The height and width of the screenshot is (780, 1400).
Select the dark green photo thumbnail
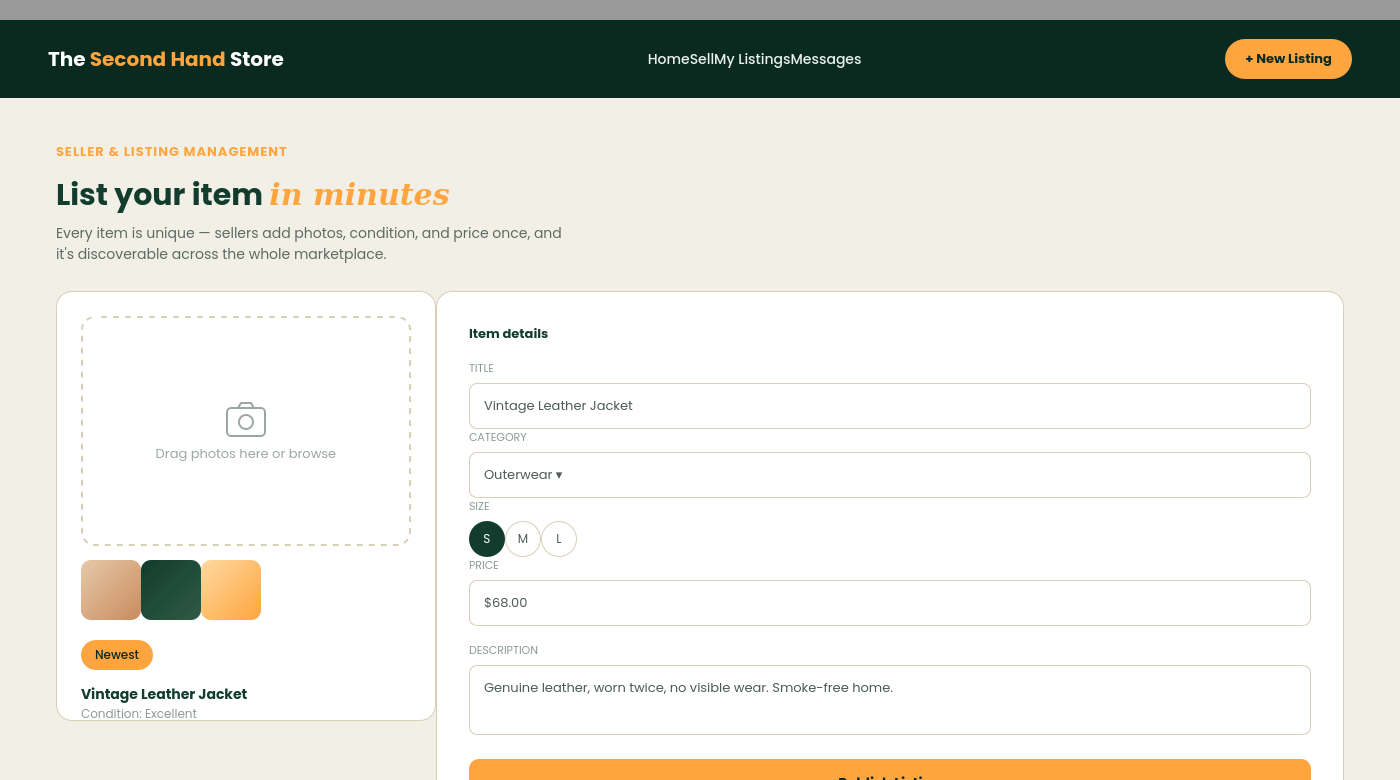(171, 590)
